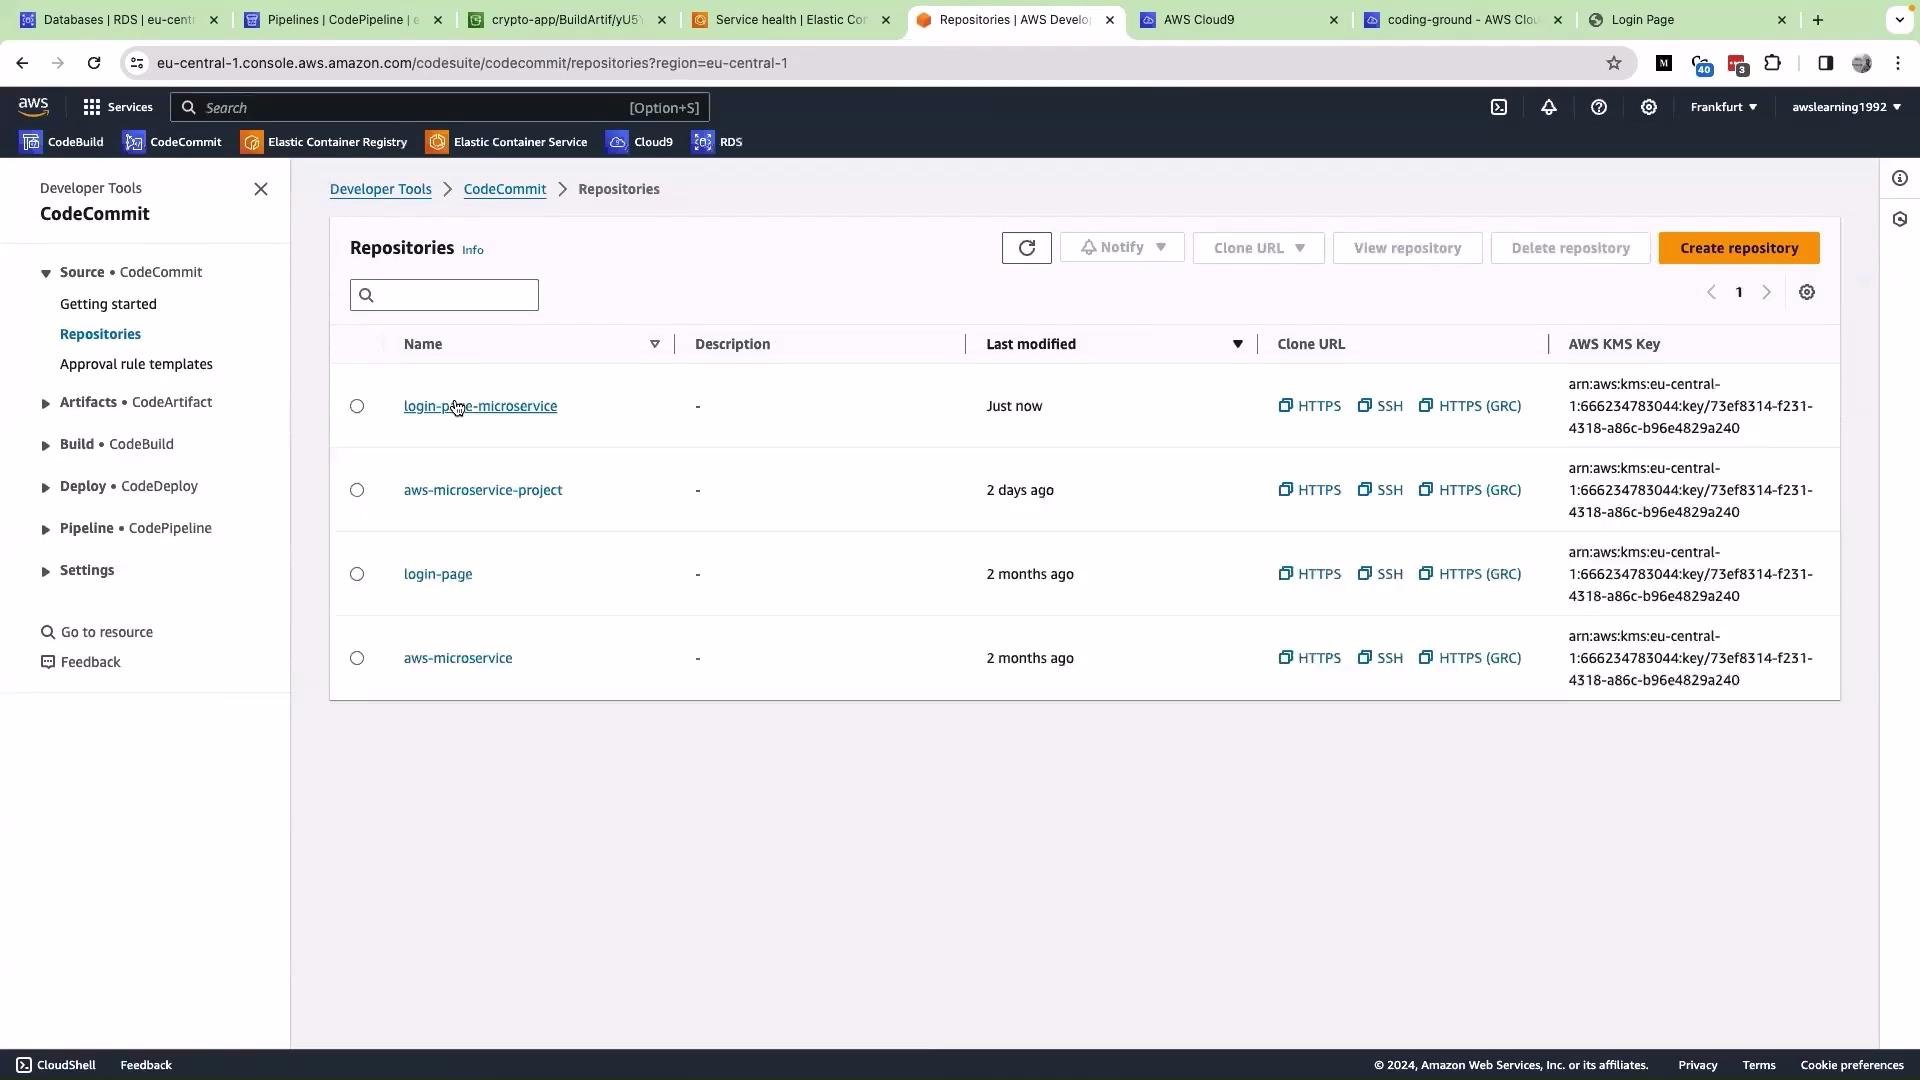Close the Developer Tools side navigation
This screenshot has width=1920, height=1080.
(x=261, y=189)
